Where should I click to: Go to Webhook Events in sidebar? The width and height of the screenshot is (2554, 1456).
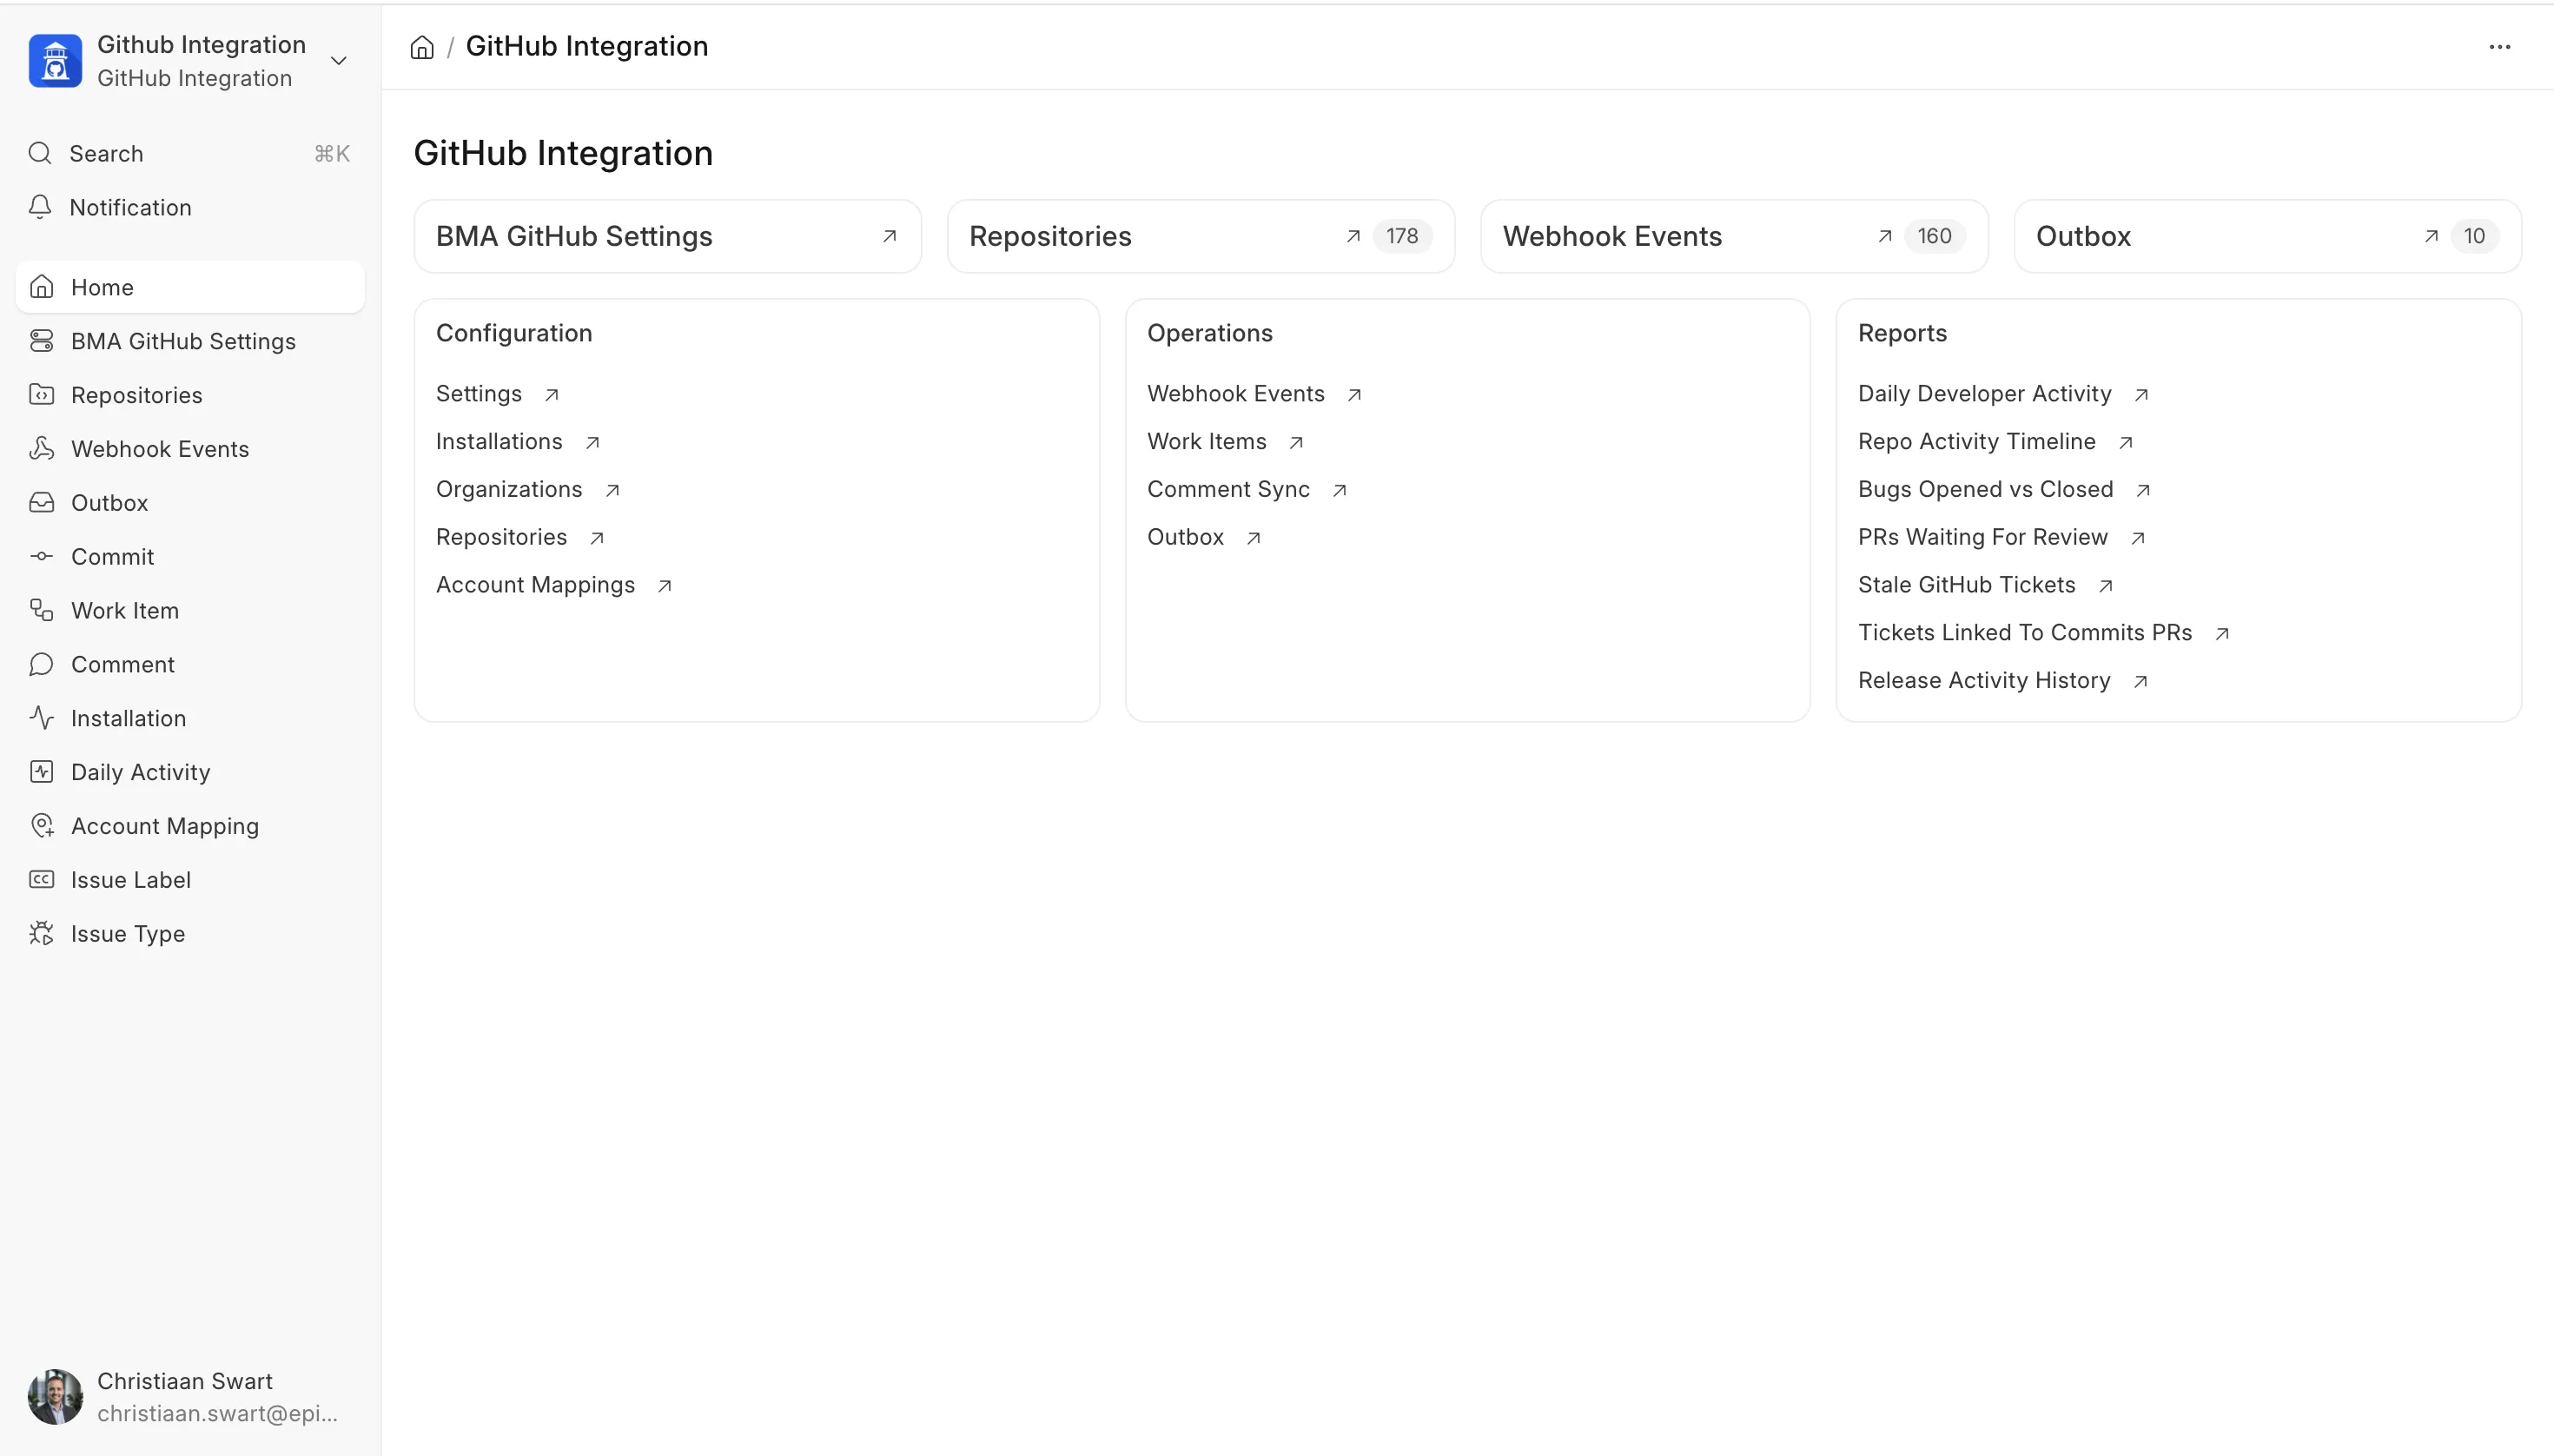tap(190, 449)
